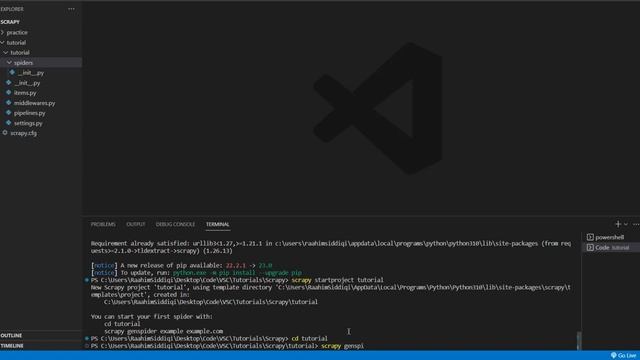Switch to the DEBUG CONSOLE tab
The width and height of the screenshot is (640, 360).
point(175,224)
